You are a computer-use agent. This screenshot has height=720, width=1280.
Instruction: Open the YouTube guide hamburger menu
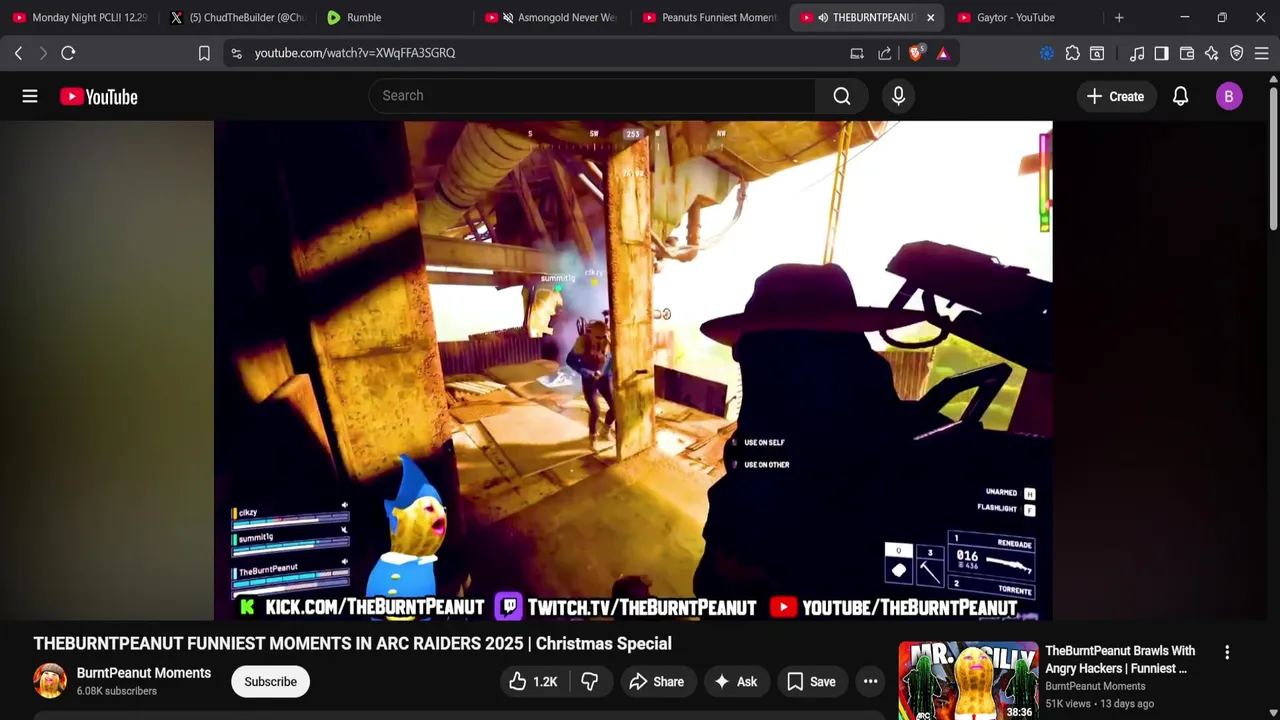pyautogui.click(x=30, y=96)
